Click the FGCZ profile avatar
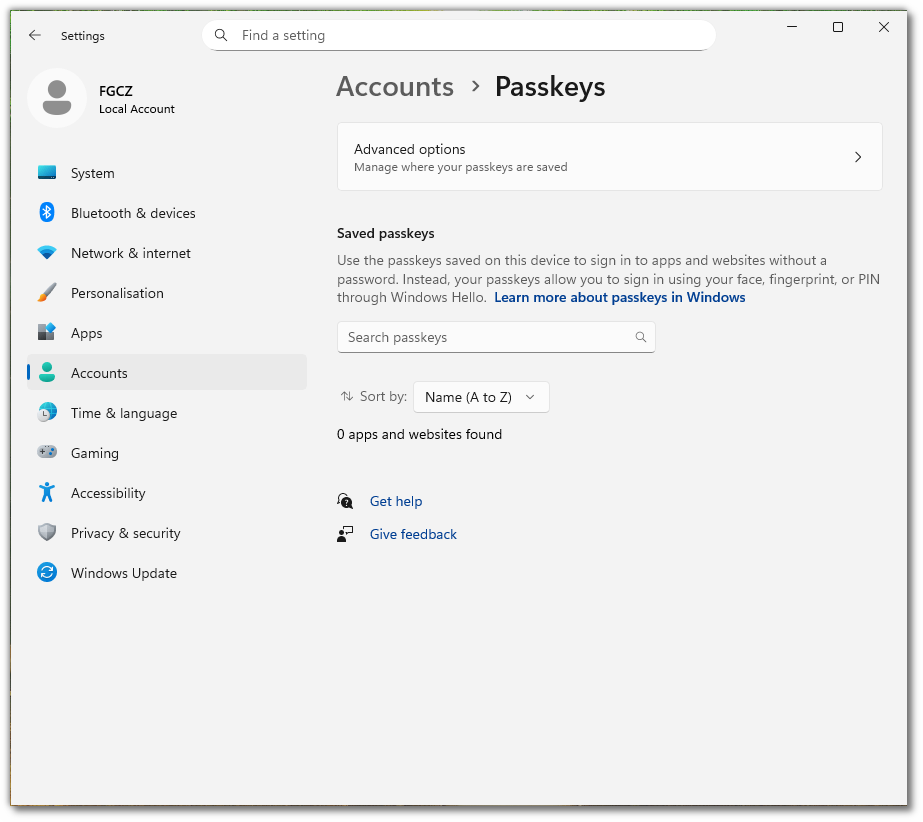The height and width of the screenshot is (822, 923). click(57, 98)
